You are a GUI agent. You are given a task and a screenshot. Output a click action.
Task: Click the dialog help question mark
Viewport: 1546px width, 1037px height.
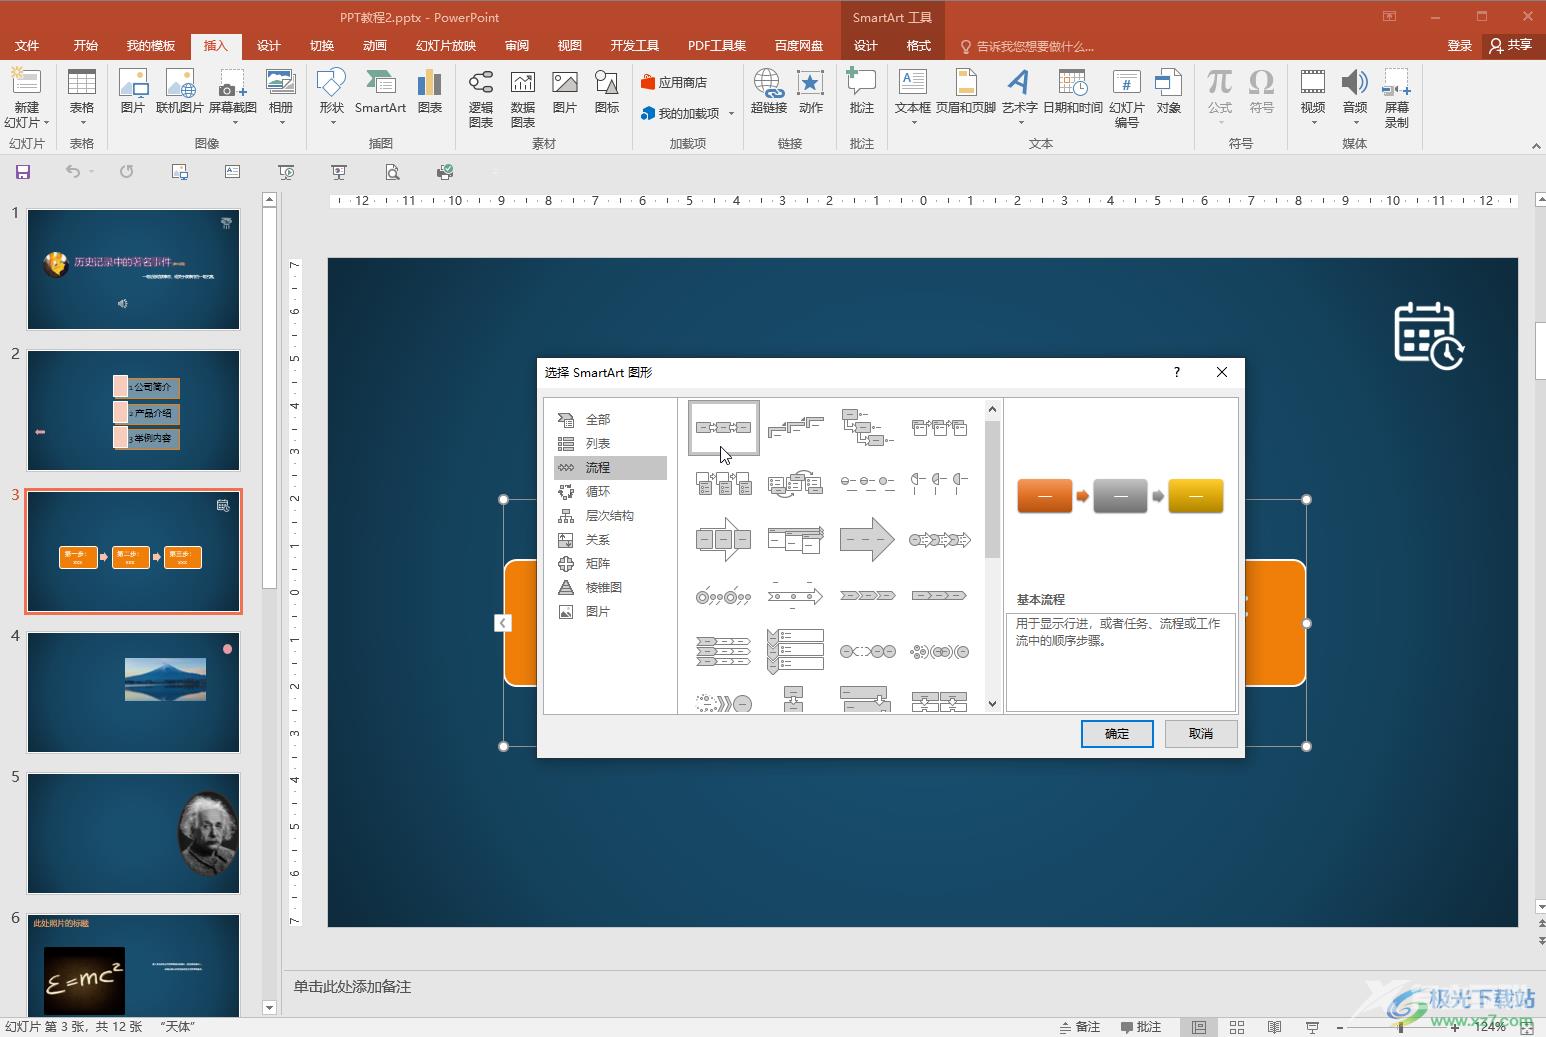pyautogui.click(x=1177, y=372)
